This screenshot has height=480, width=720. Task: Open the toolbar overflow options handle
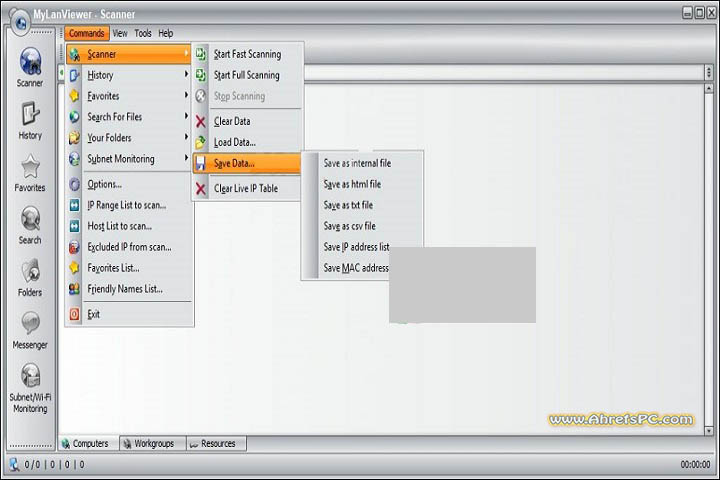709,73
